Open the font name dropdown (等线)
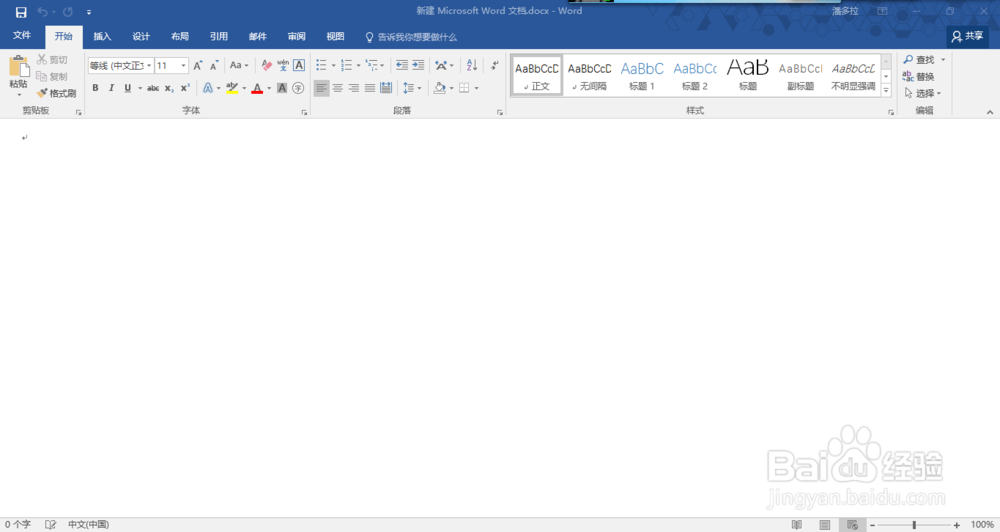This screenshot has height=532, width=1000. 149,66
